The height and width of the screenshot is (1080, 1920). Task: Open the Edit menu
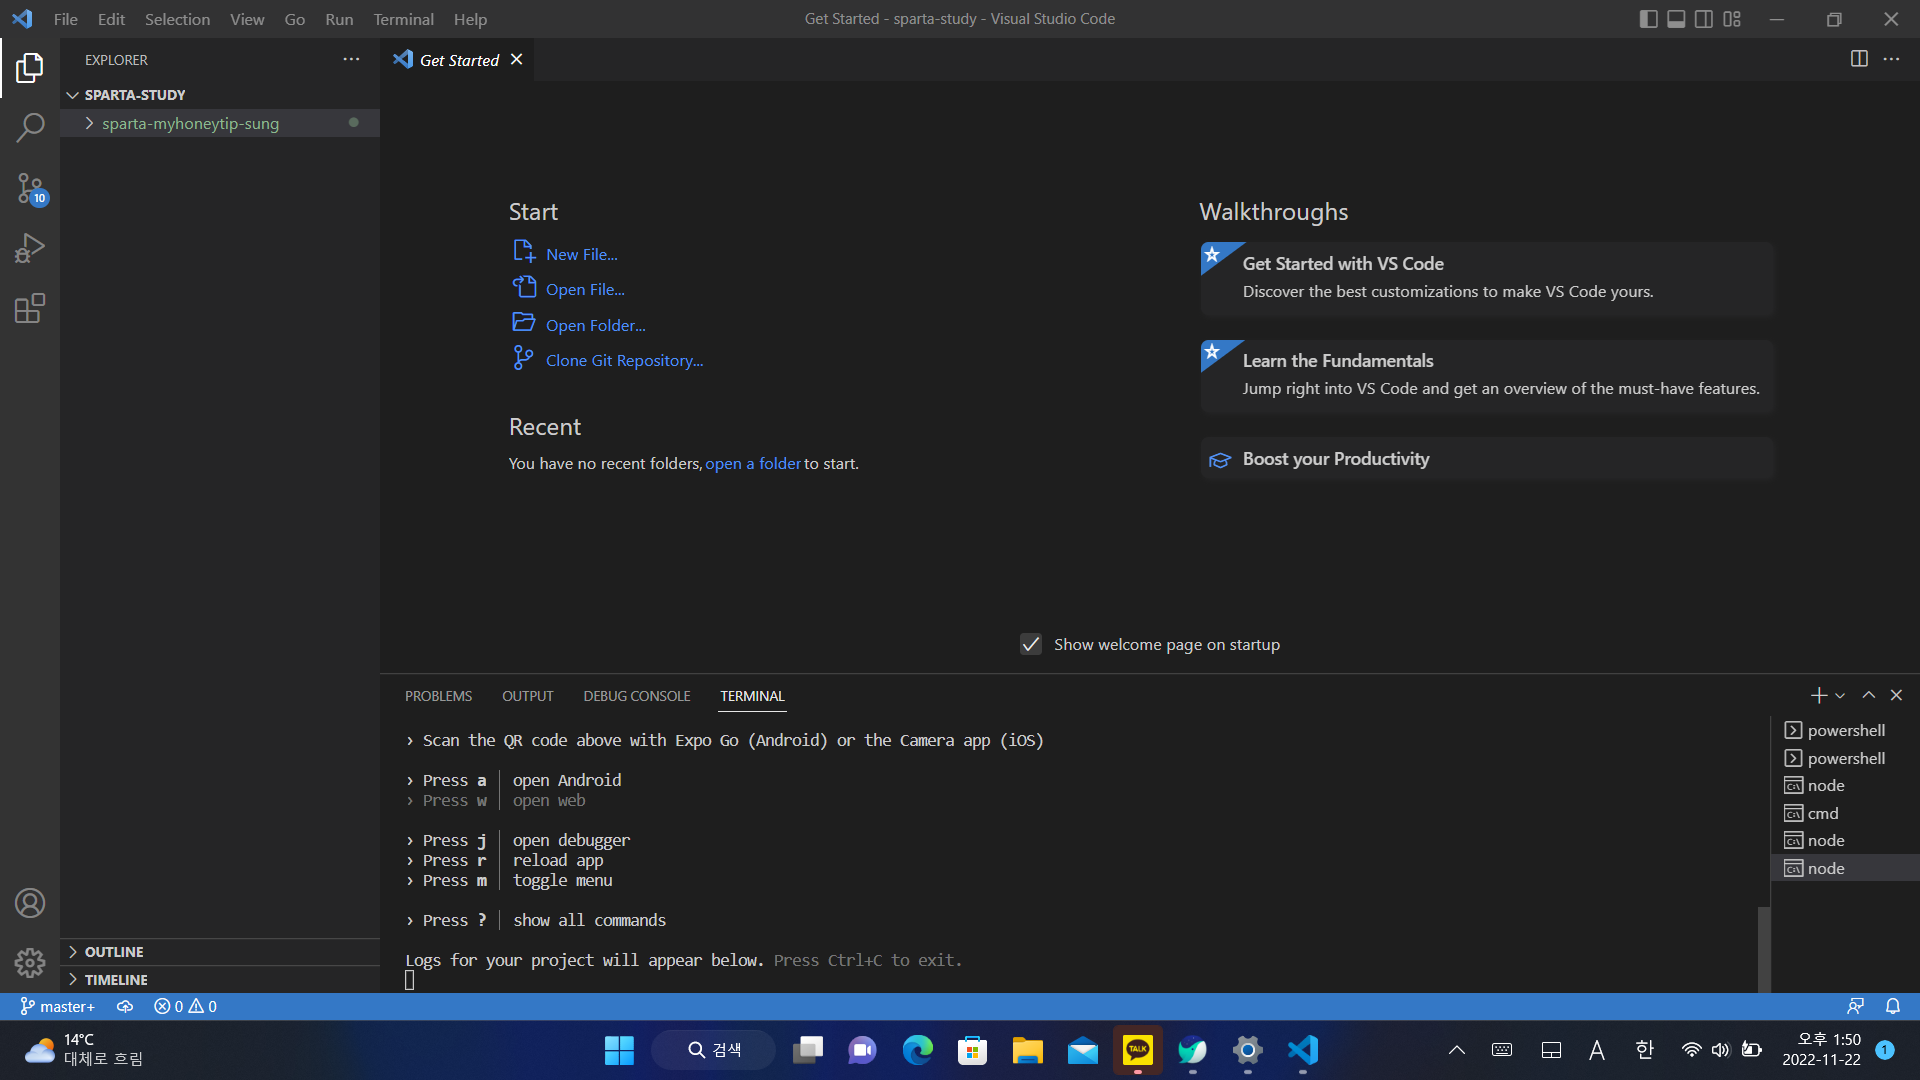[x=111, y=19]
